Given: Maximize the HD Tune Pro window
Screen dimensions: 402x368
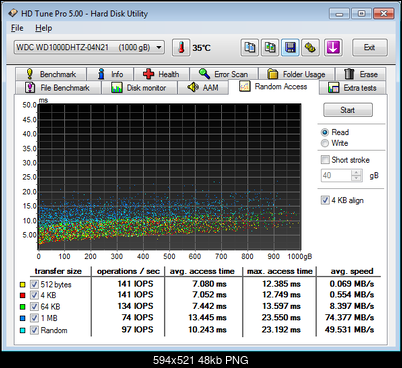Looking at the screenshot, I should click(361, 14).
